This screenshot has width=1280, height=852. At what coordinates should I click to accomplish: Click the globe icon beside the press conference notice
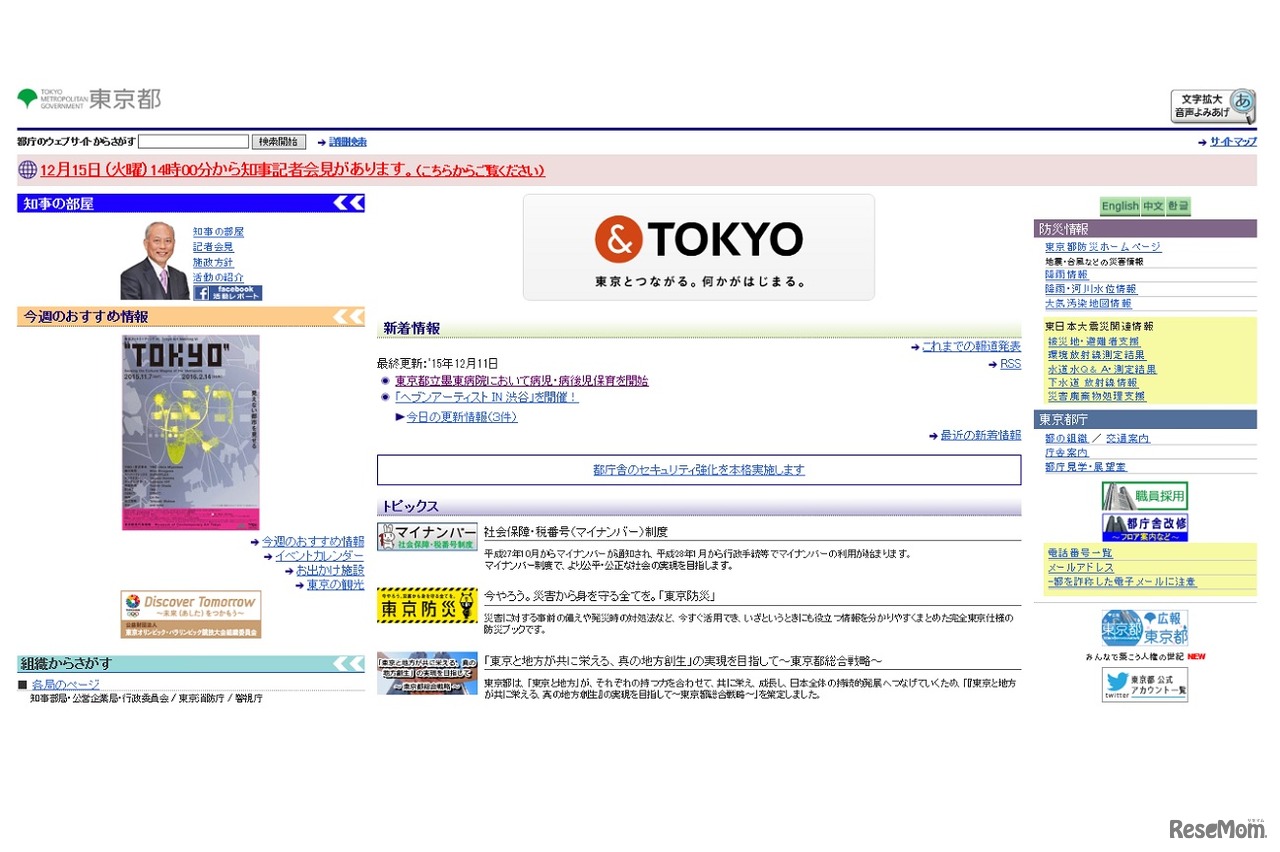click(25, 170)
